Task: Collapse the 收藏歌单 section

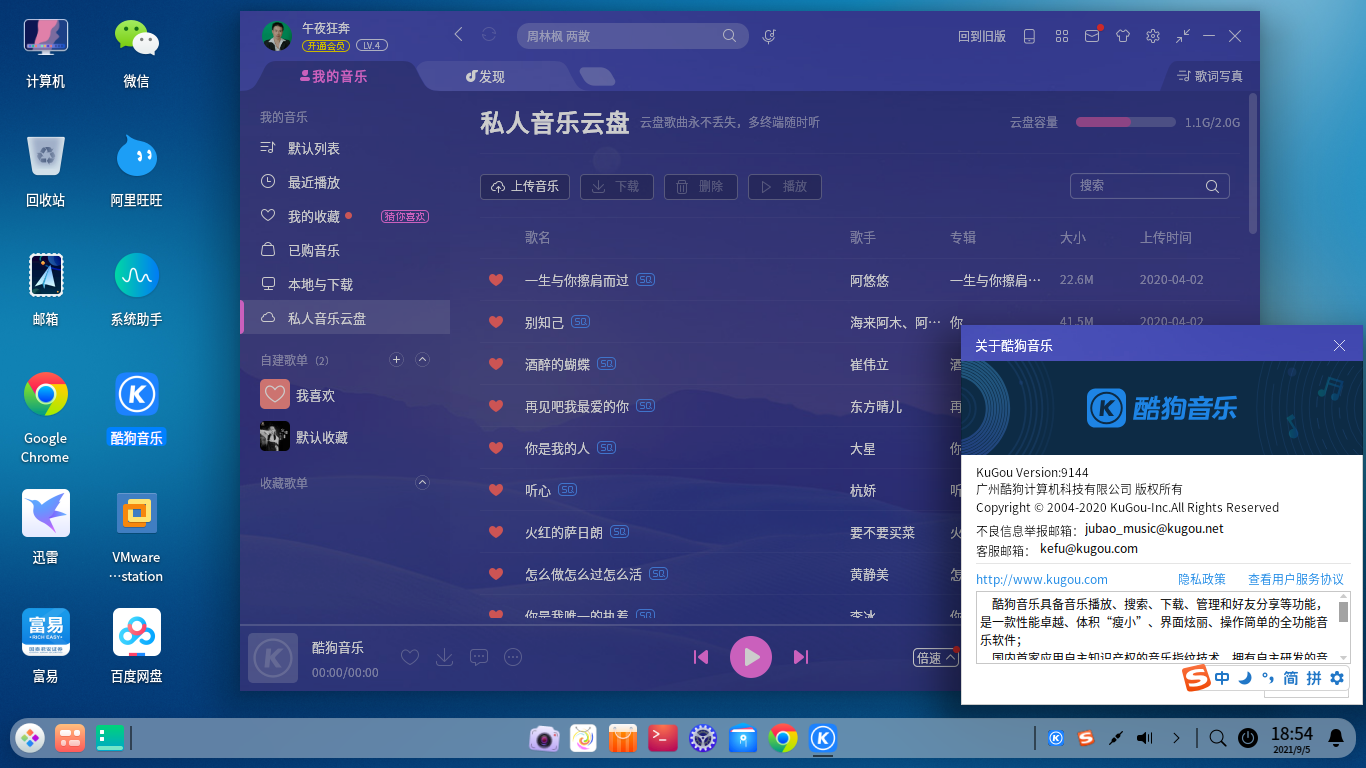Action: (422, 483)
